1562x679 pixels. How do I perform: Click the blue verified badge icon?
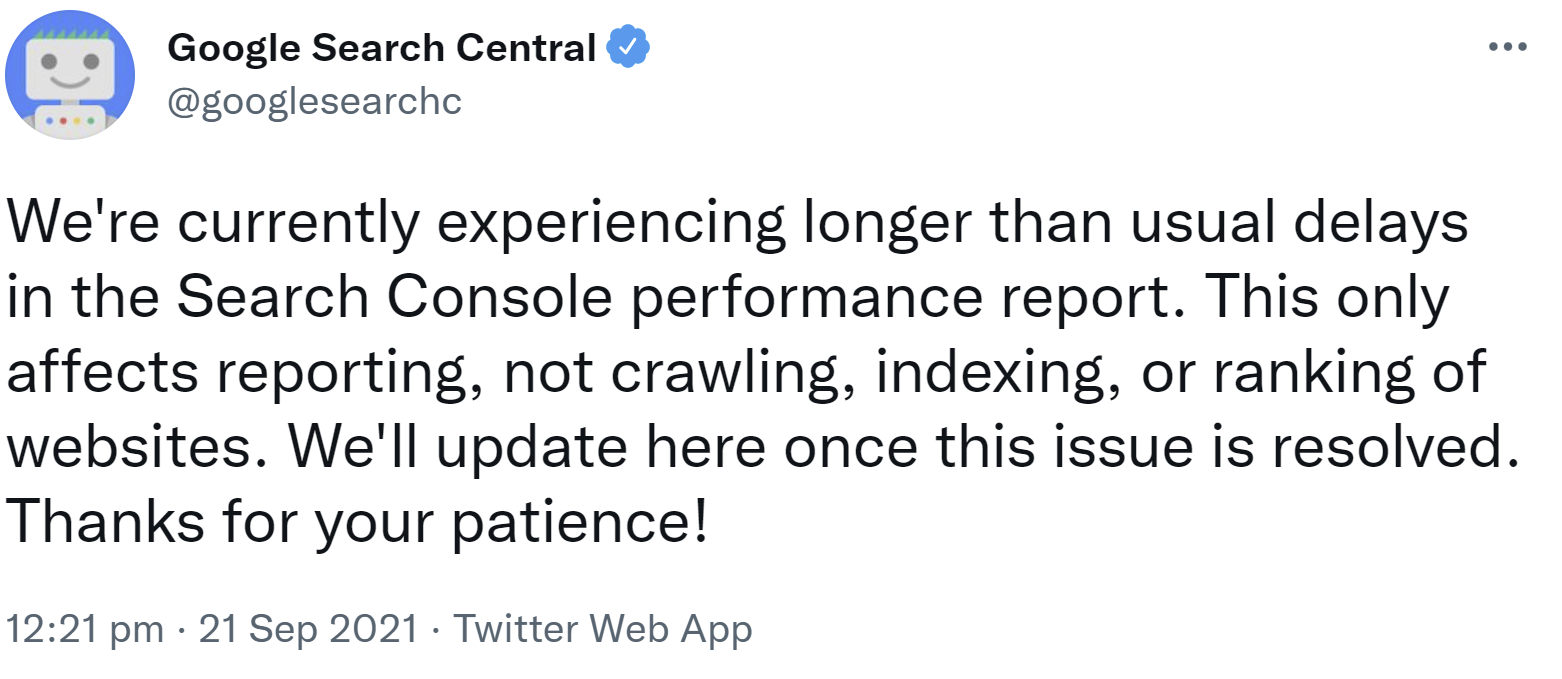pos(631,47)
